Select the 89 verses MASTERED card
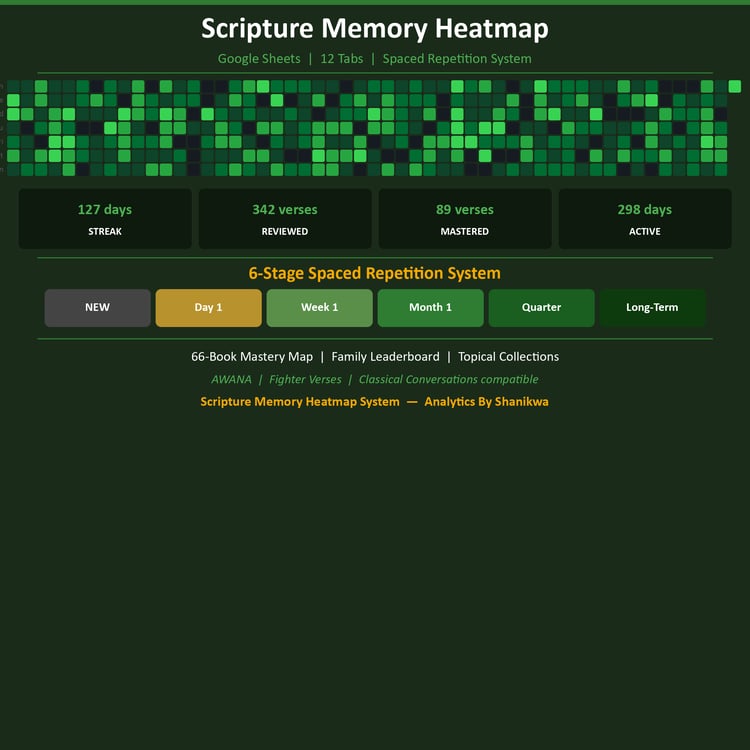This screenshot has height=750, width=750. [x=465, y=219]
